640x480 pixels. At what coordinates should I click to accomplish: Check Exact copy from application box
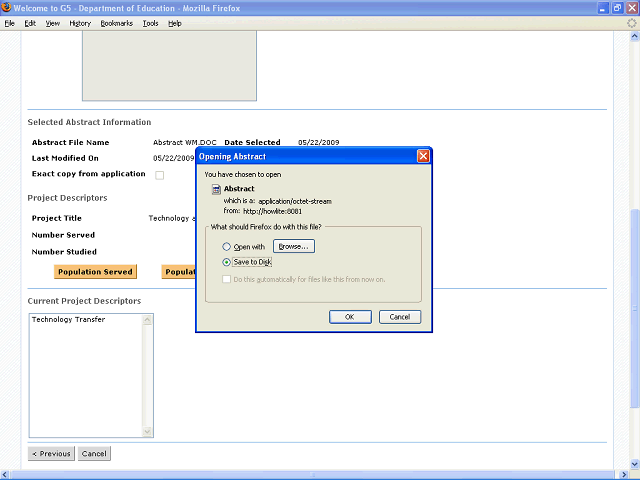point(160,175)
